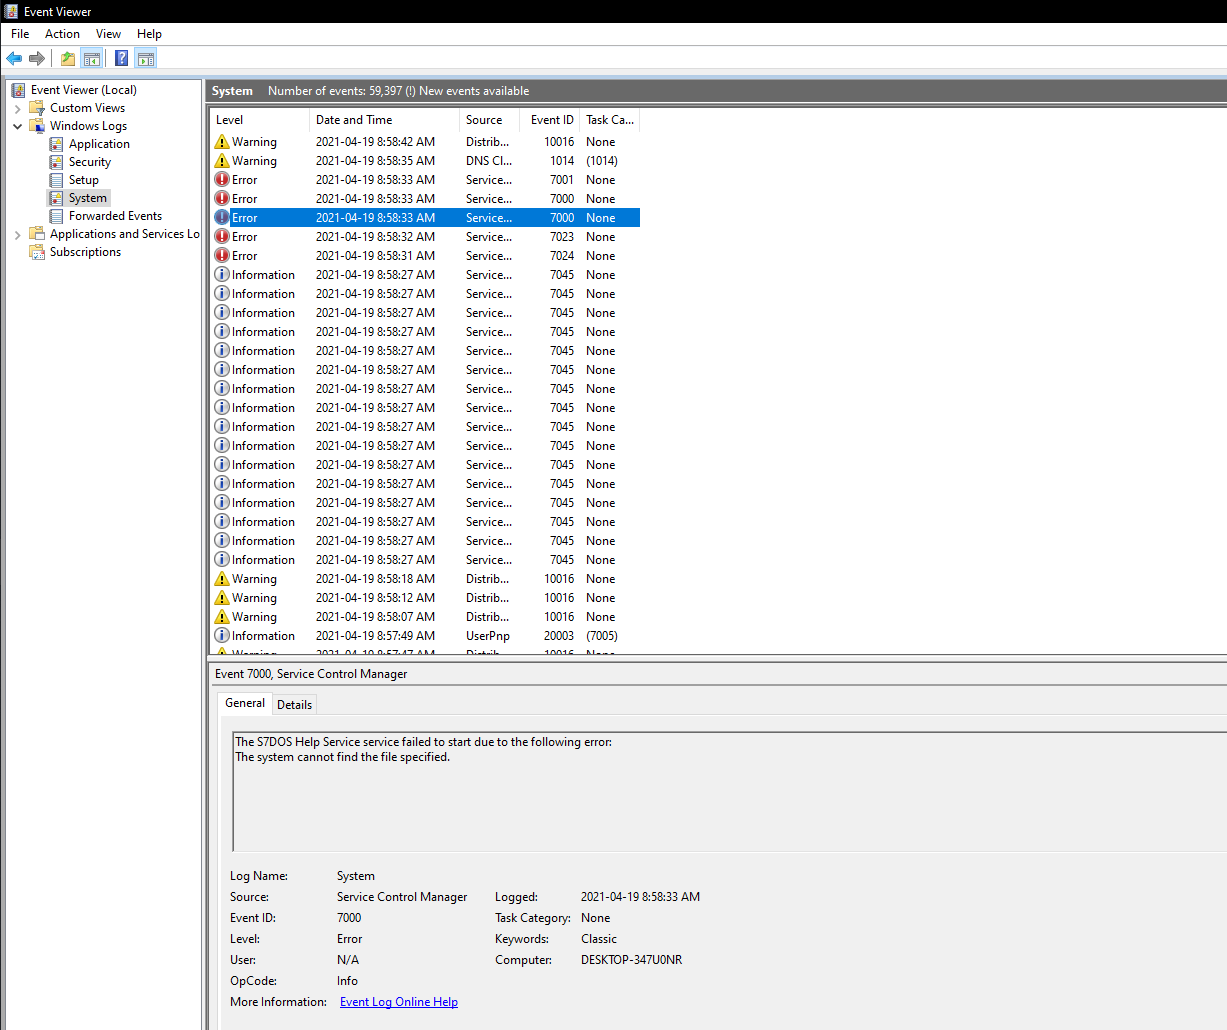Click error icon of event ID 7024
Viewport: 1227px width, 1030px height.
[x=222, y=256]
